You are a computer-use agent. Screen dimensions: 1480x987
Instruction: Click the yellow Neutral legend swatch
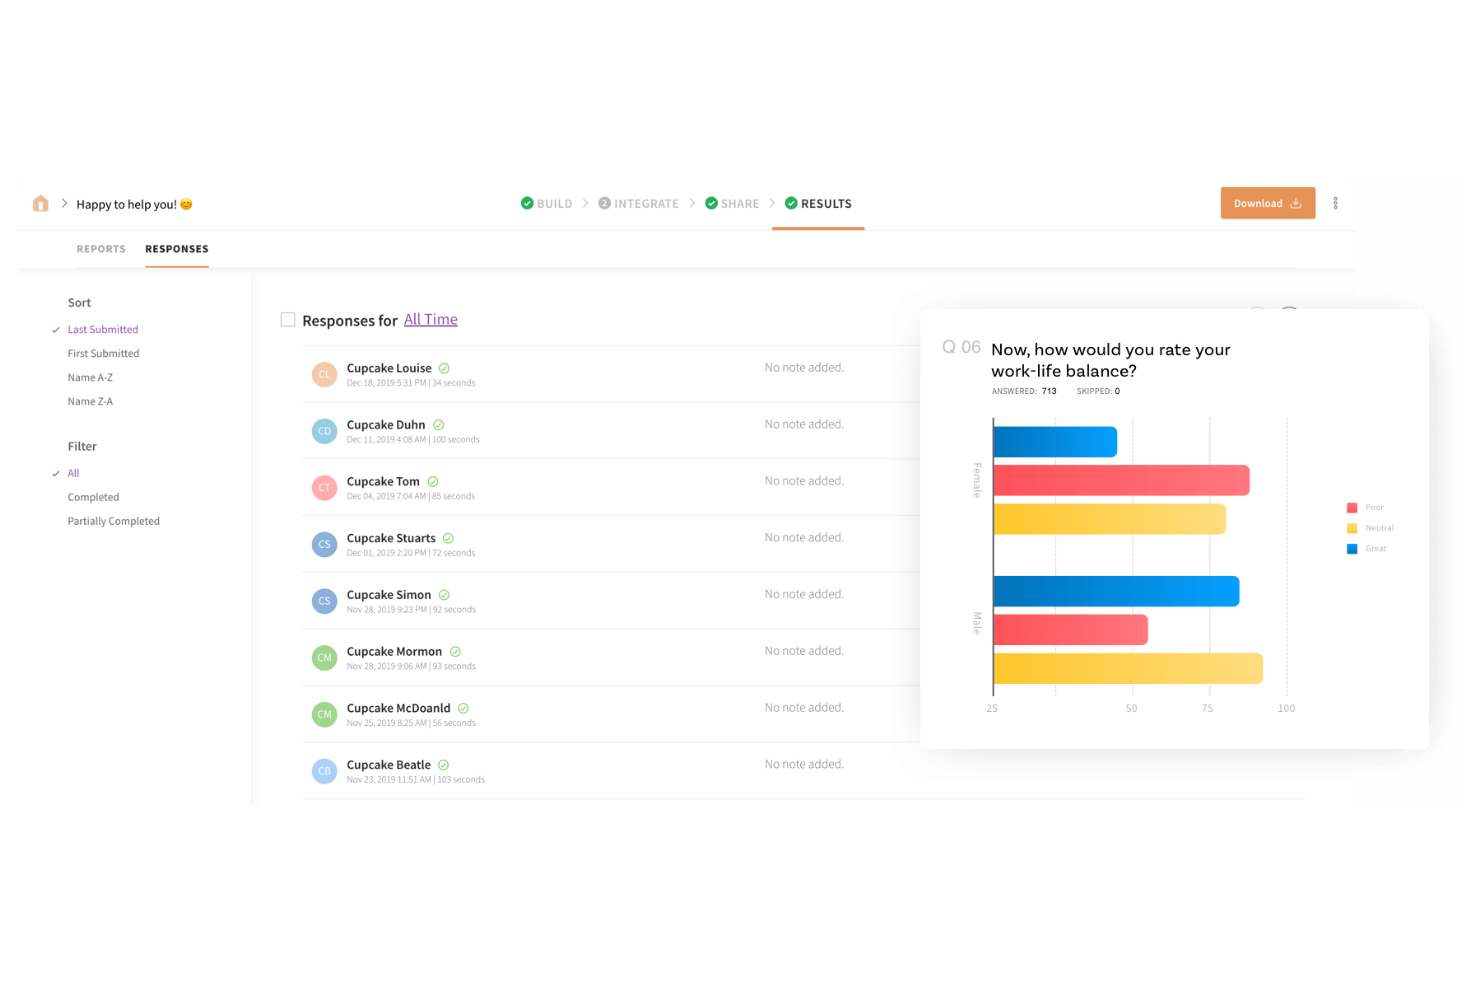pos(1352,528)
